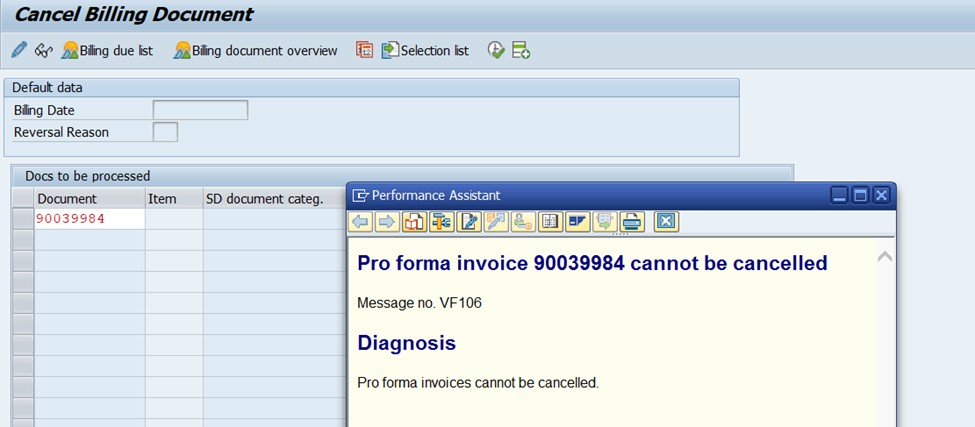Click the clock with checkmark icon
Image resolution: width=975 pixels, height=427 pixels.
(496, 50)
